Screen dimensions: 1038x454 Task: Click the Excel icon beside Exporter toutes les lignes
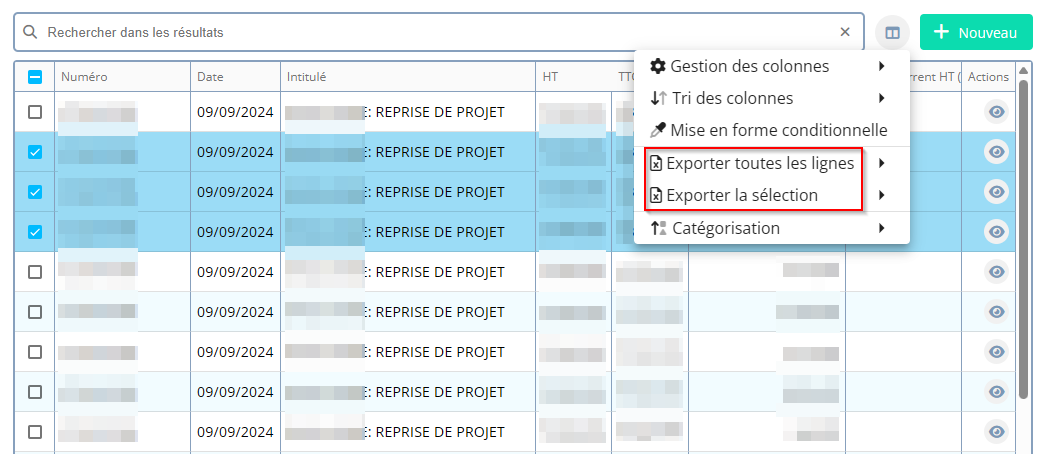(x=656, y=163)
